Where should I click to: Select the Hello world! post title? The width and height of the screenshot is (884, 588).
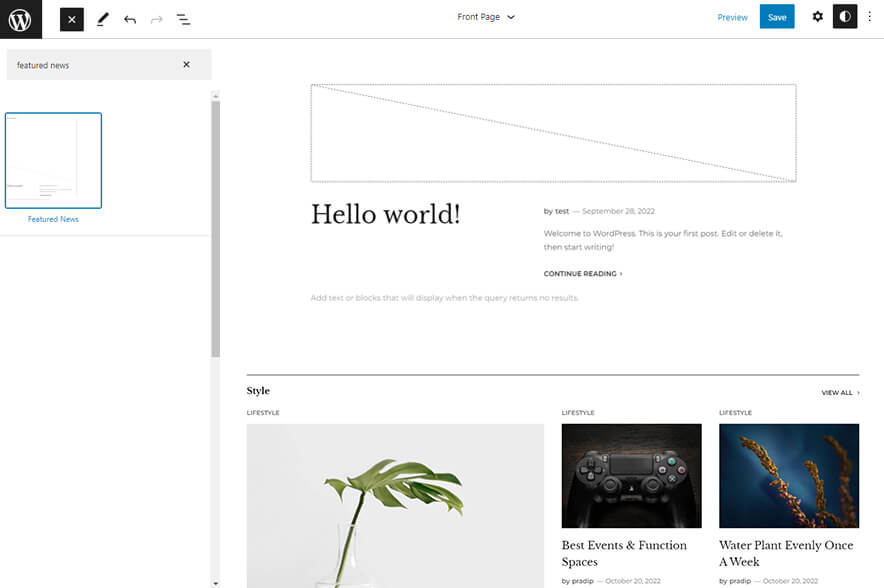coord(385,214)
